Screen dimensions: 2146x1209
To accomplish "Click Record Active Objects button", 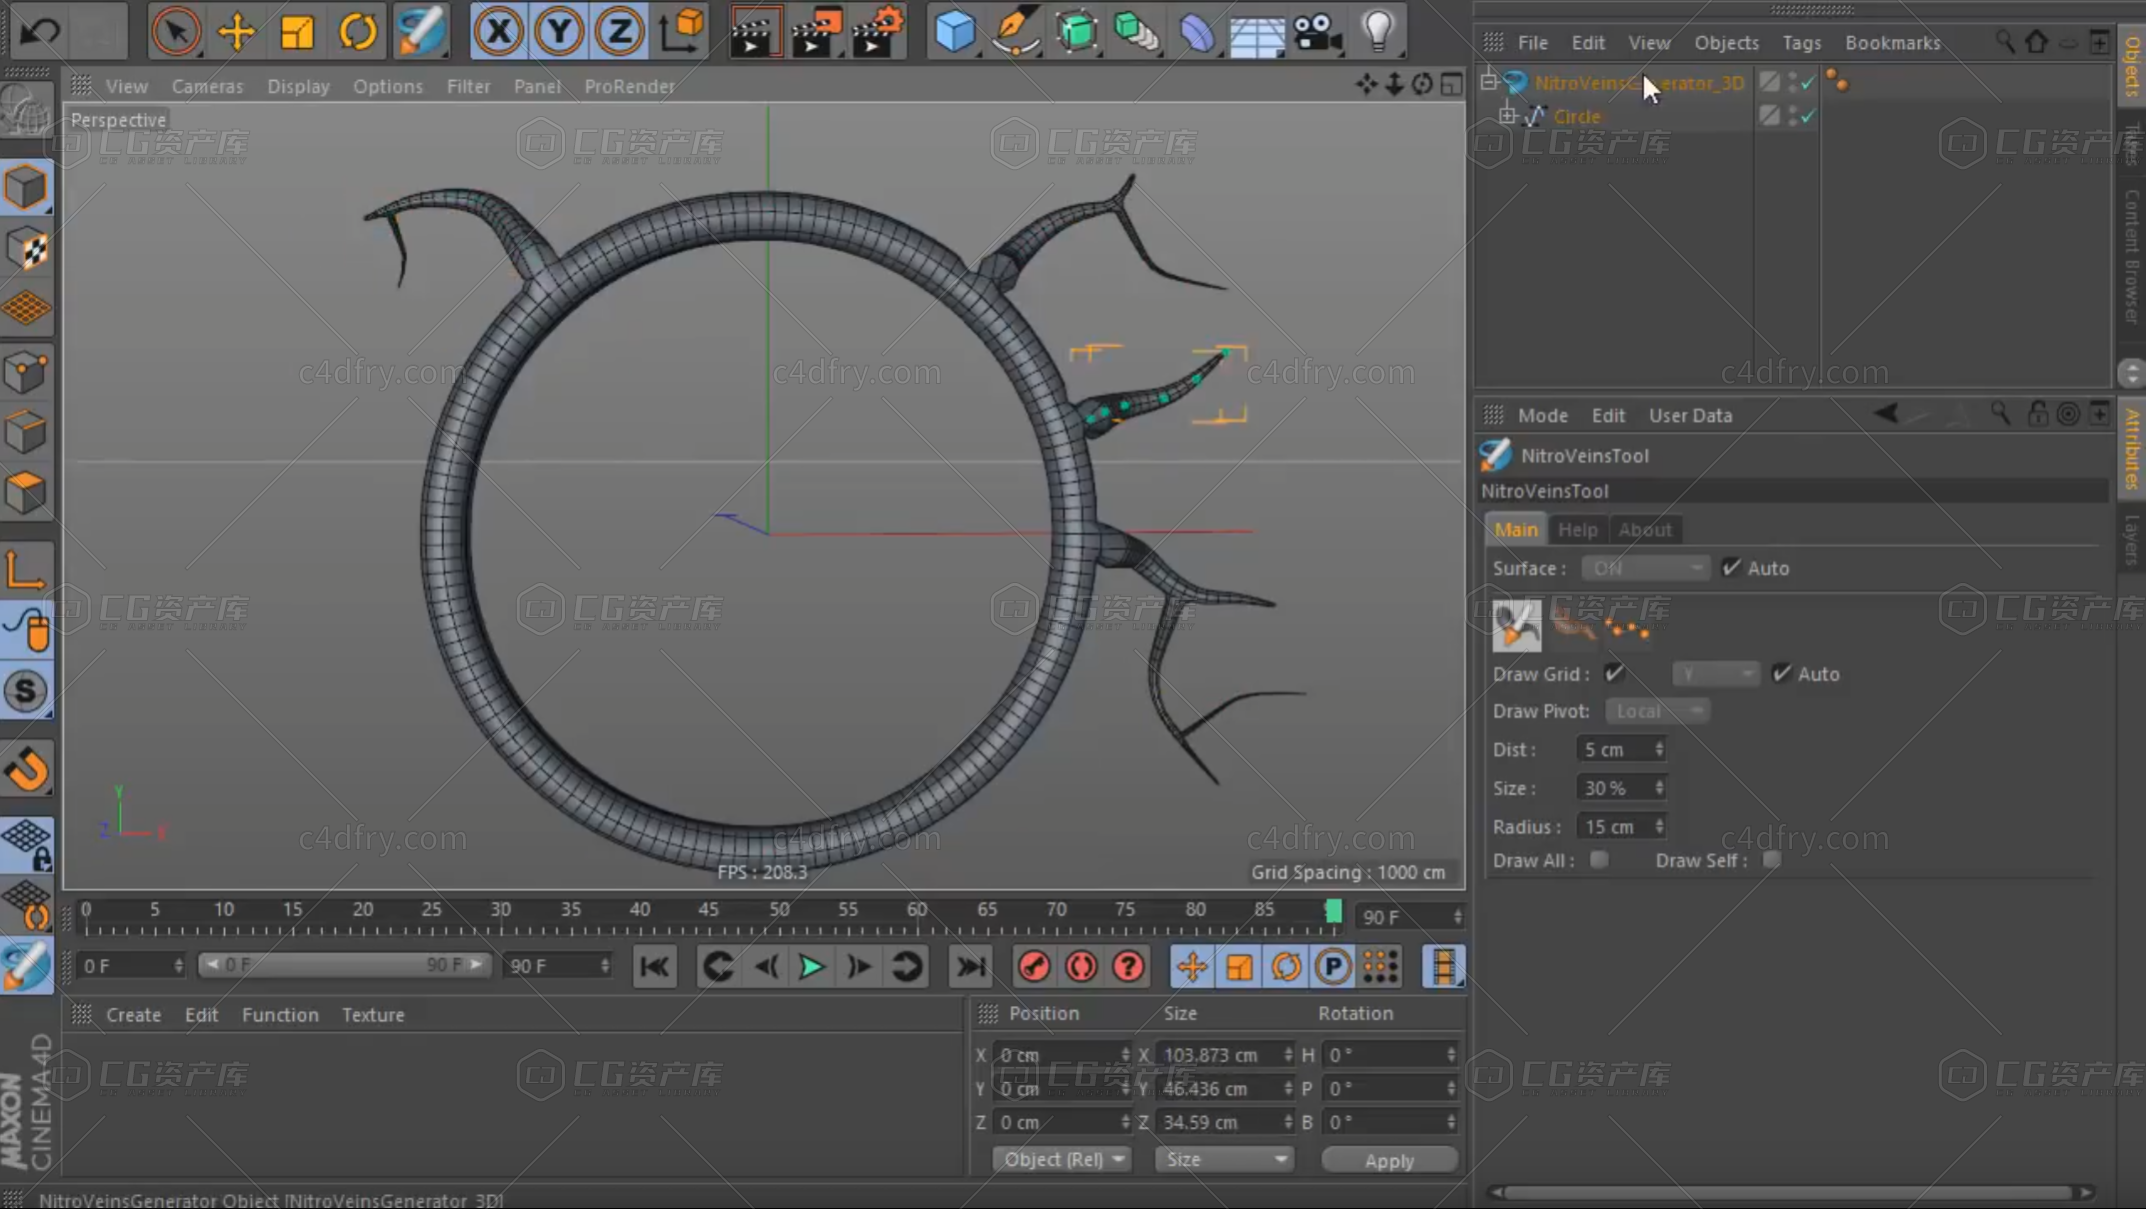I will 1034,967.
